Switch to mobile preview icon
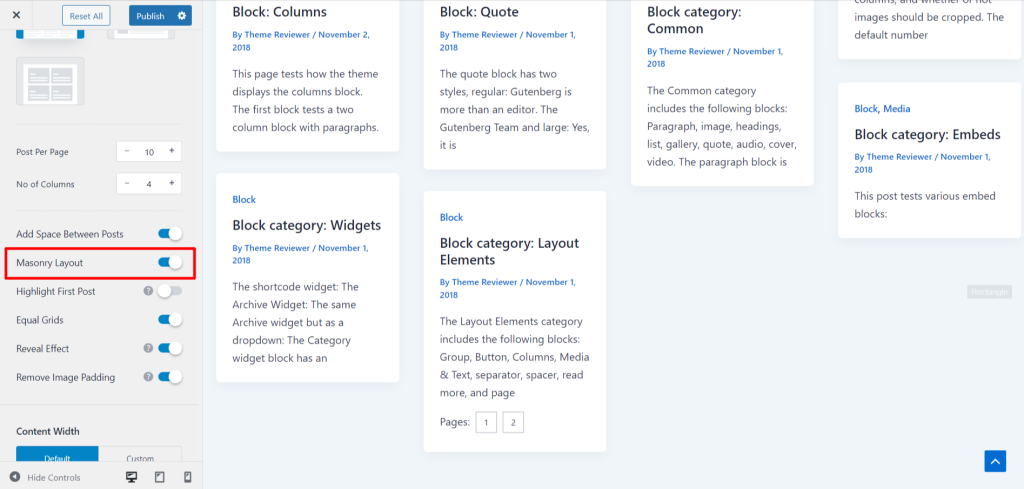Screen dimensions: 1024x489 (187, 477)
